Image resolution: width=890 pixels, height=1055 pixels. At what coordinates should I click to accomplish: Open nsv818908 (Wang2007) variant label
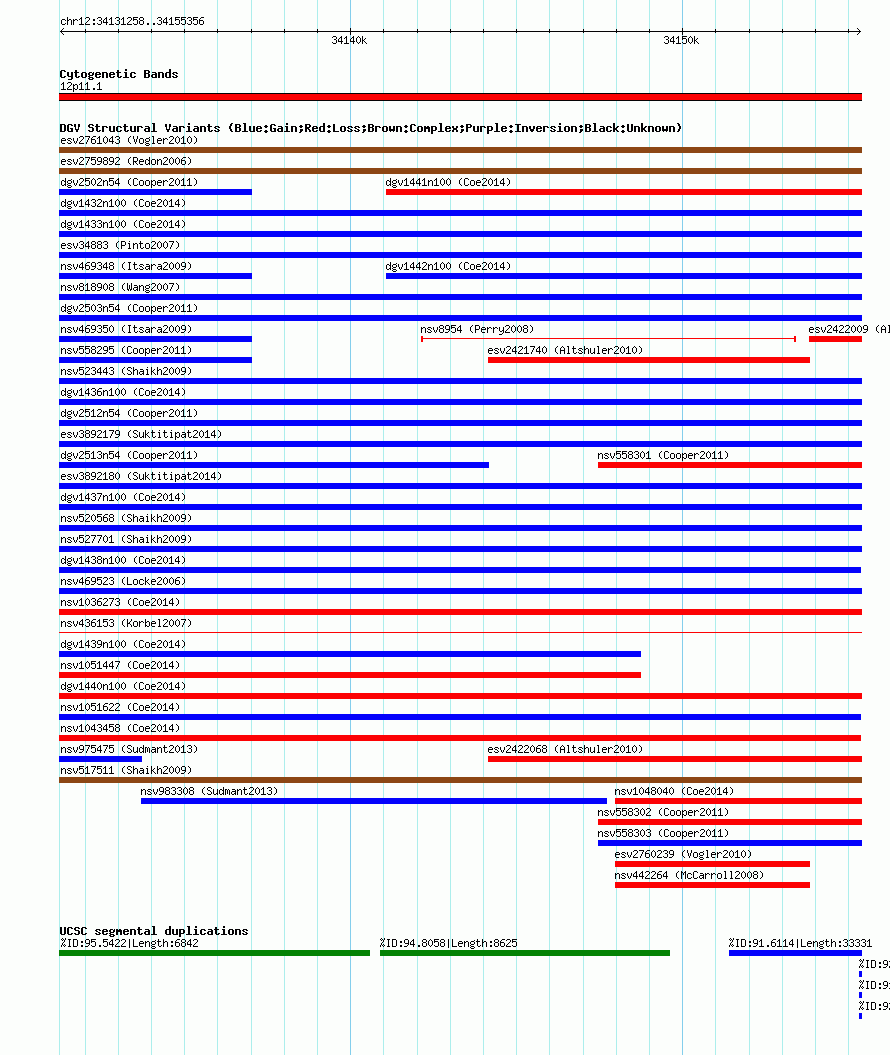pos(120,287)
